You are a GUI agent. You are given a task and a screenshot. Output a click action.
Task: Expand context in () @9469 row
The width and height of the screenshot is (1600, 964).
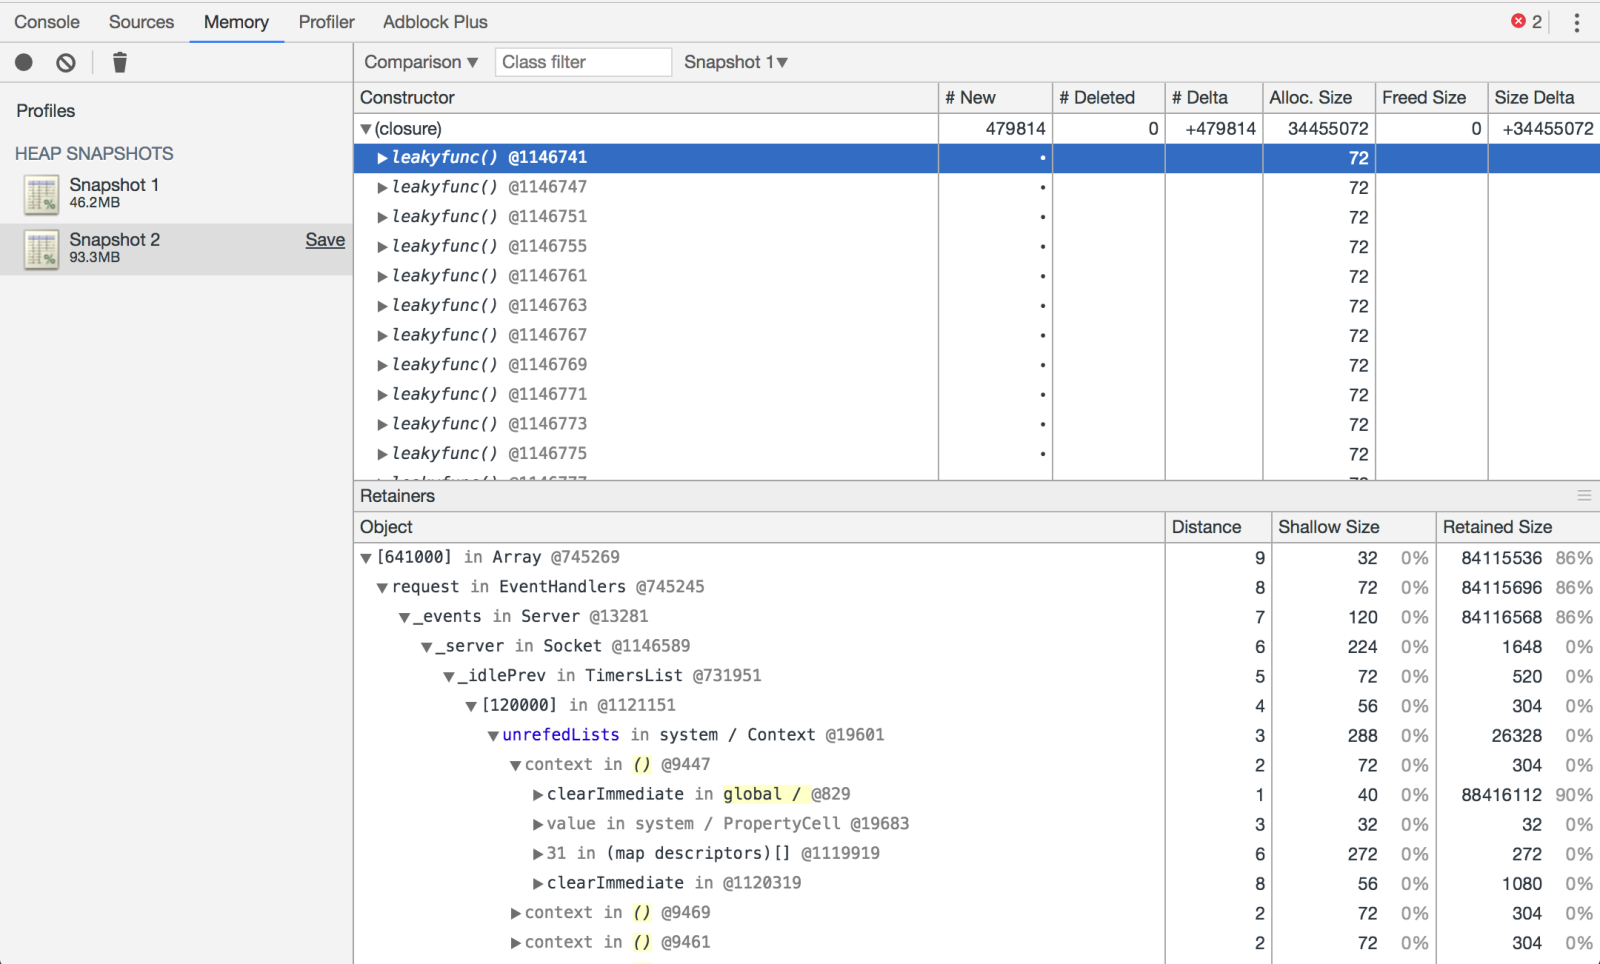(516, 914)
